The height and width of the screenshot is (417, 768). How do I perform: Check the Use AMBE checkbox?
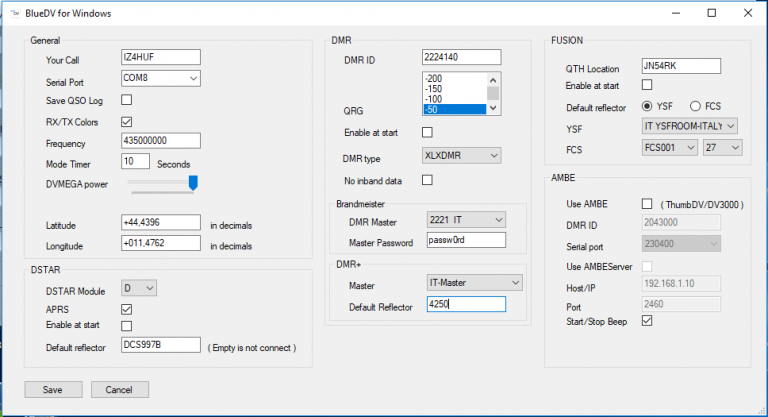(x=647, y=203)
